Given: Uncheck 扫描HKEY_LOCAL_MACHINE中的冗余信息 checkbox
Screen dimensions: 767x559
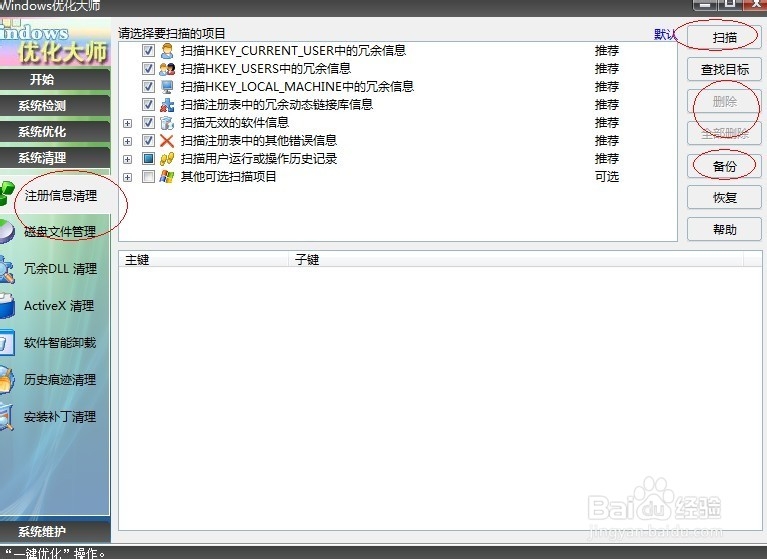Looking at the screenshot, I should [148, 87].
